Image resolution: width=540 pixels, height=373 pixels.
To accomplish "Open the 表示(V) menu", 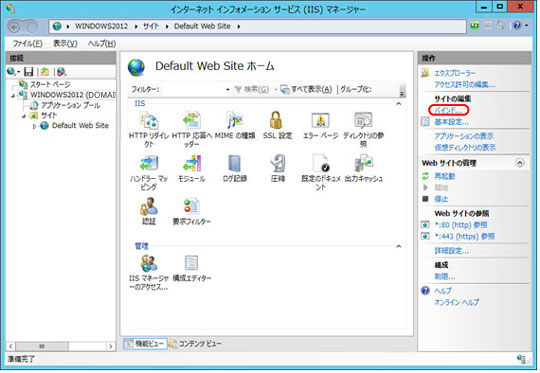I will [x=65, y=44].
